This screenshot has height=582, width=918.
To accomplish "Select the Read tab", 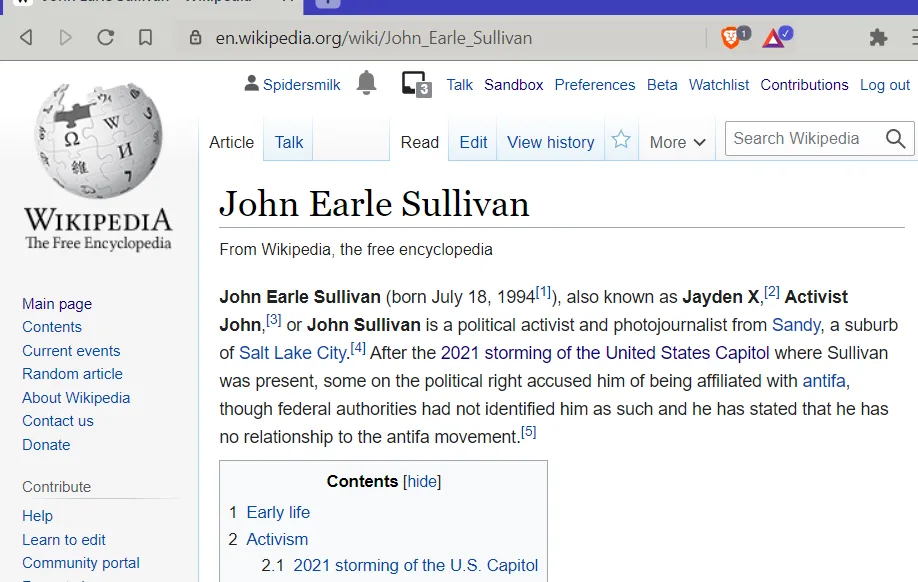I will click(x=419, y=142).
